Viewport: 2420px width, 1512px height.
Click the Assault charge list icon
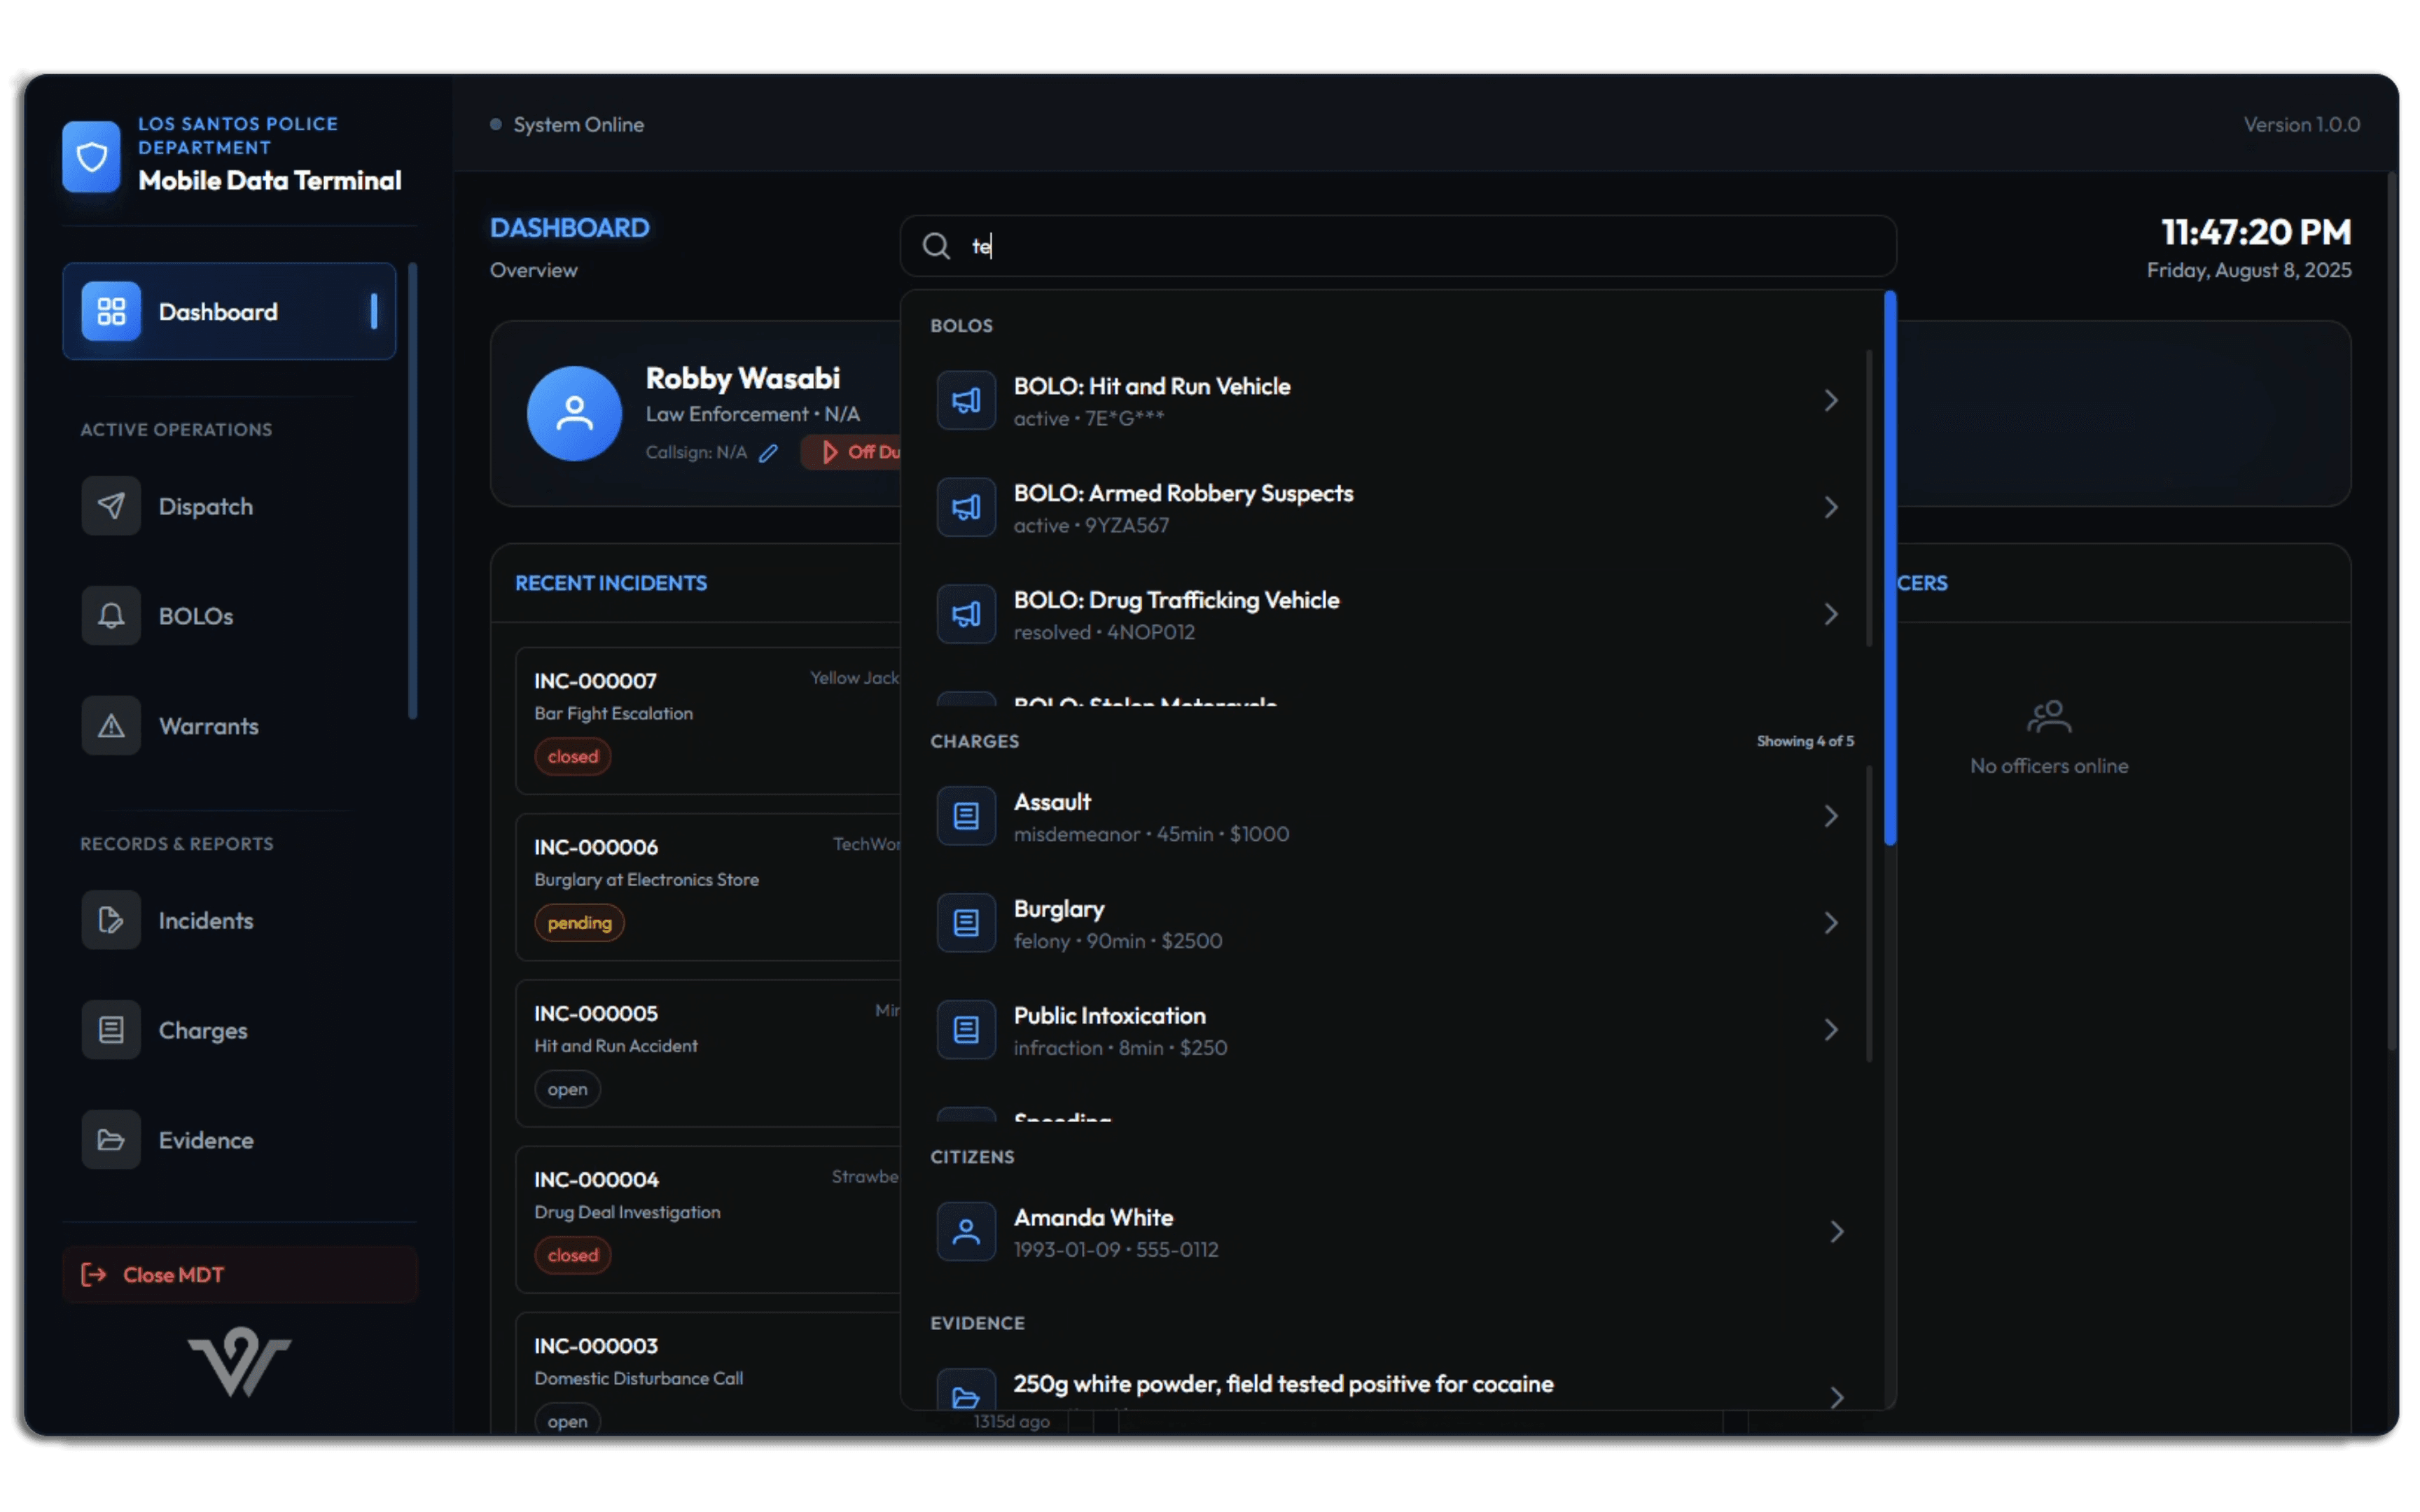(966, 817)
